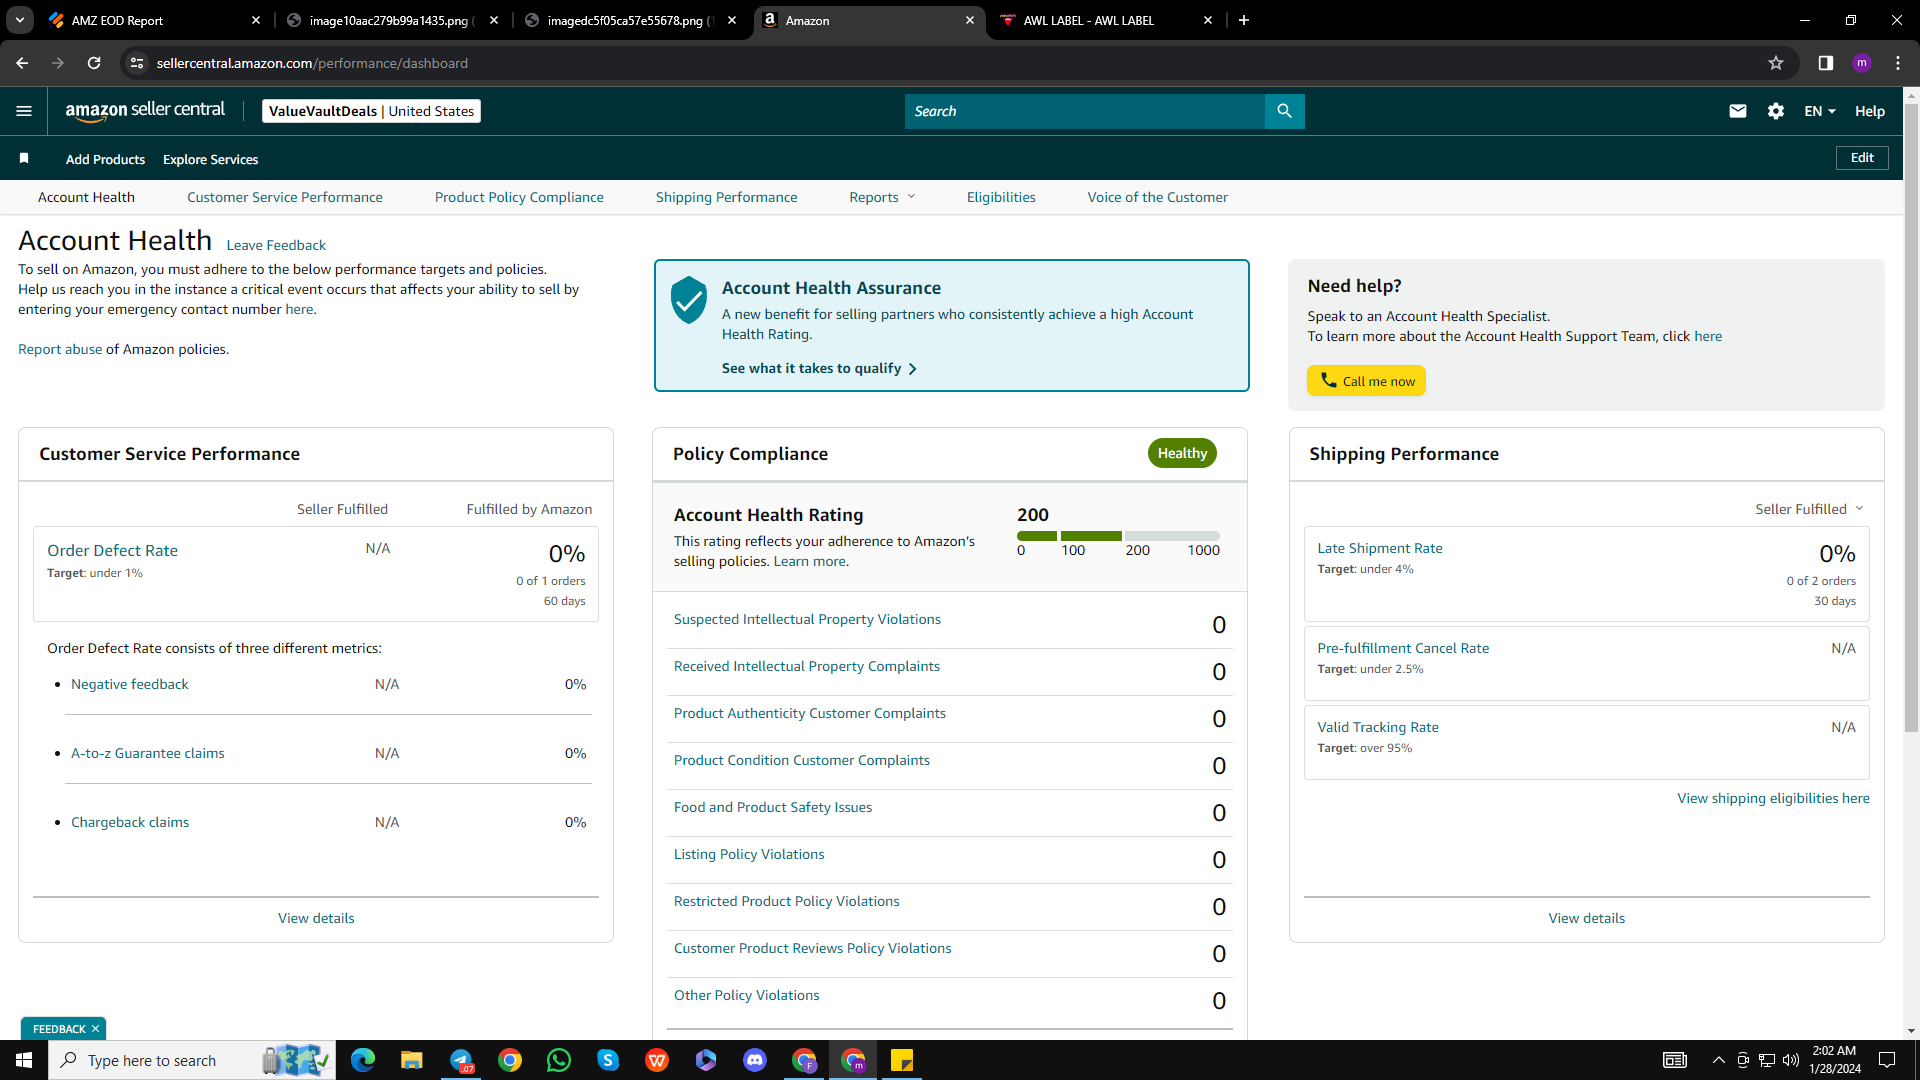Image resolution: width=1920 pixels, height=1080 pixels.
Task: Open Sticky Notes from the taskbar
Action: click(902, 1060)
